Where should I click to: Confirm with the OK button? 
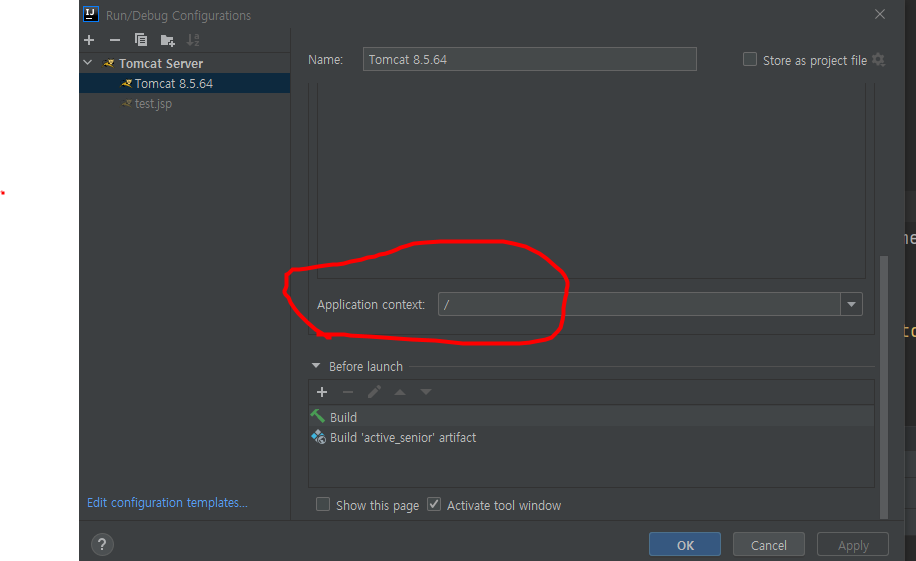coord(685,545)
